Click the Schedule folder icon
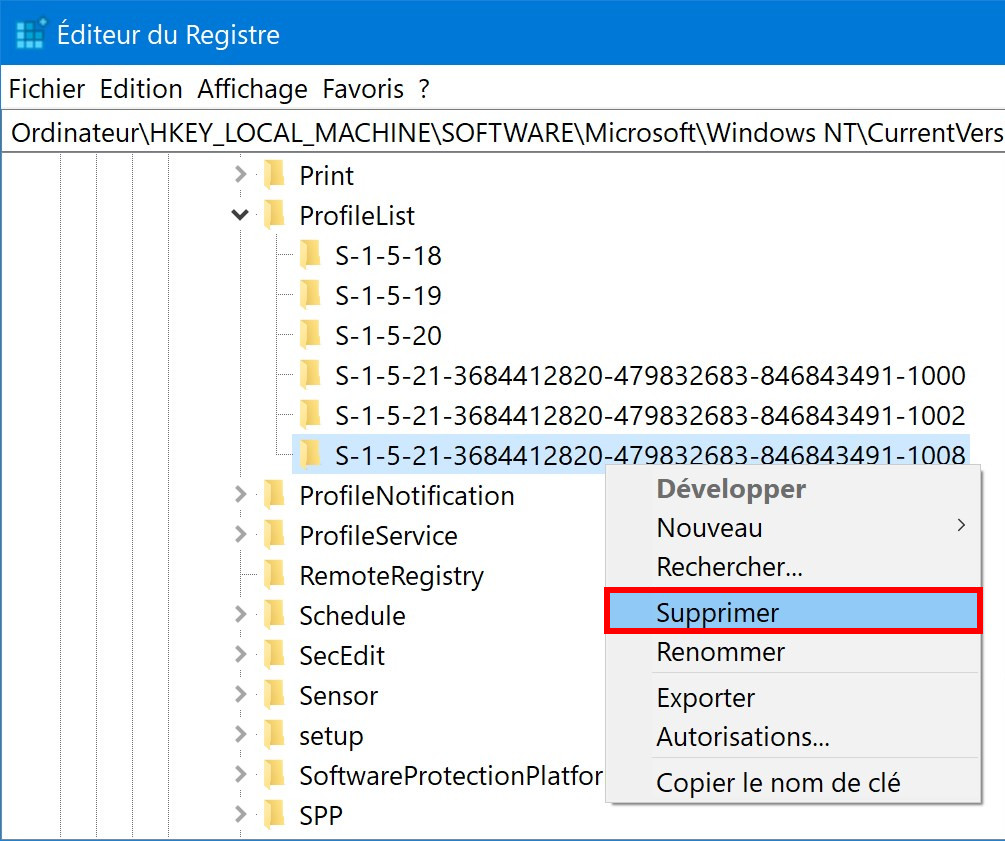 click(x=274, y=615)
